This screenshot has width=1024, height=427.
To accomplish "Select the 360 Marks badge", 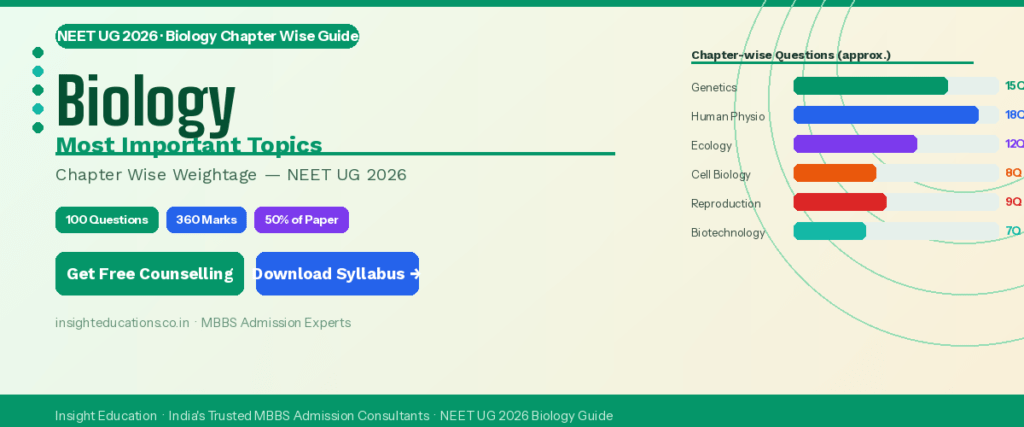I will 206,220.
